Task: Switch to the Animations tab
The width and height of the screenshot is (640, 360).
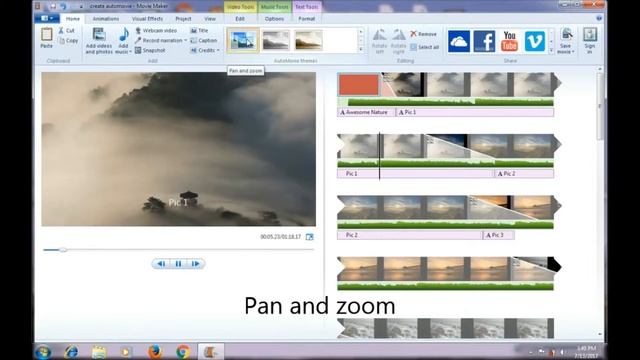Action: click(x=106, y=19)
